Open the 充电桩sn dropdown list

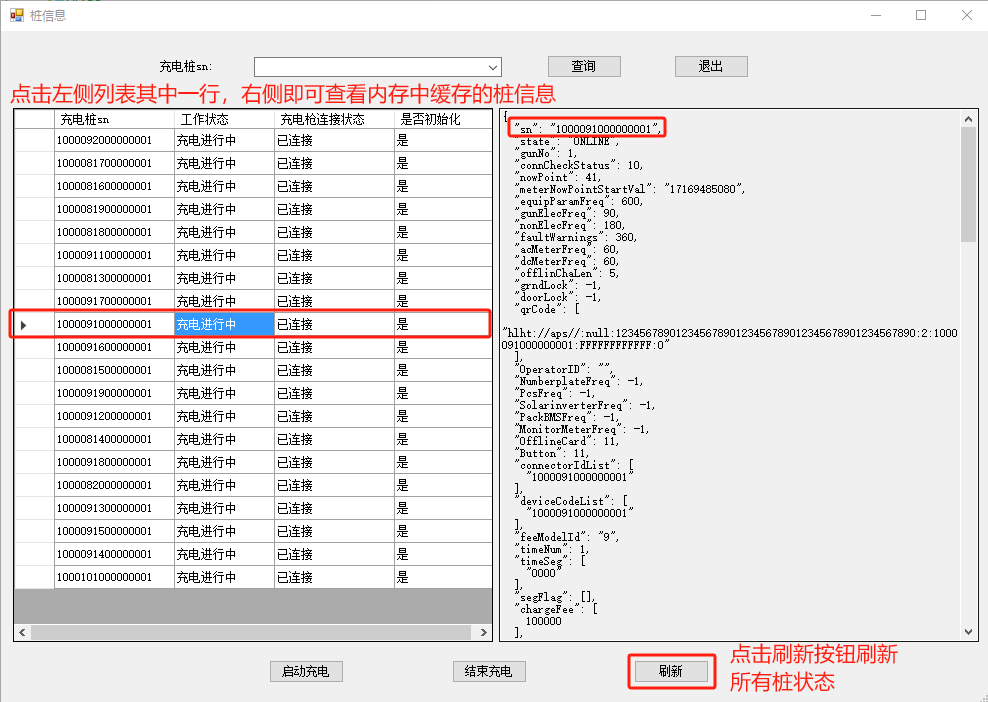pyautogui.click(x=493, y=67)
